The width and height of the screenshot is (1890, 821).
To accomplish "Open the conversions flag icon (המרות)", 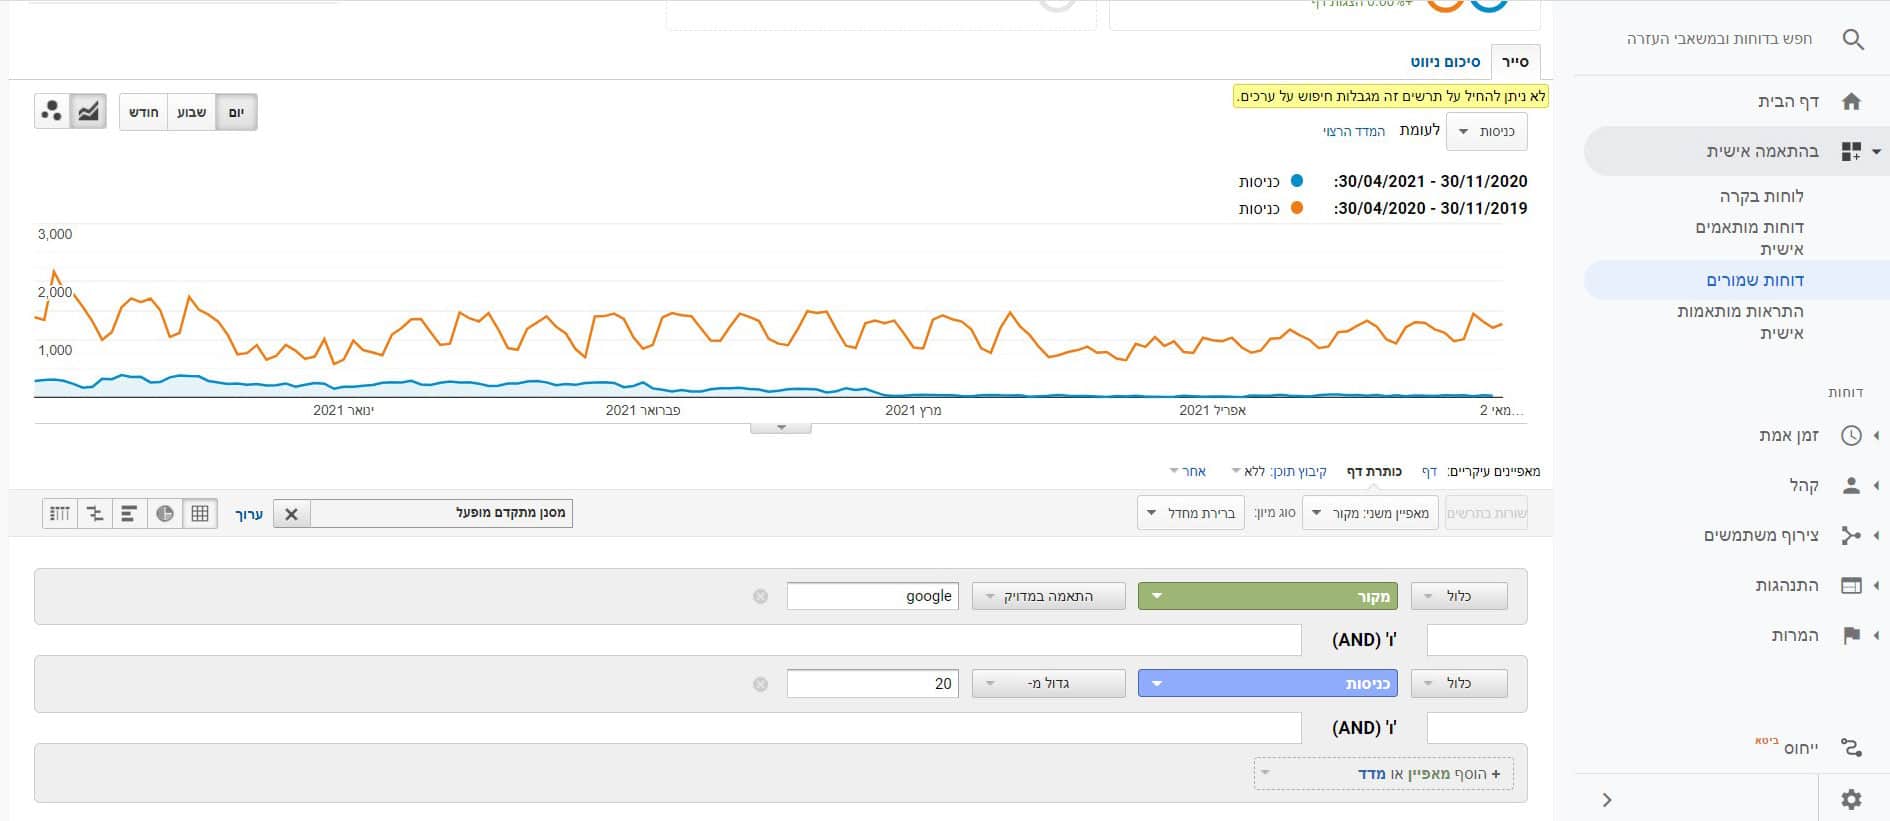I will click(1851, 635).
